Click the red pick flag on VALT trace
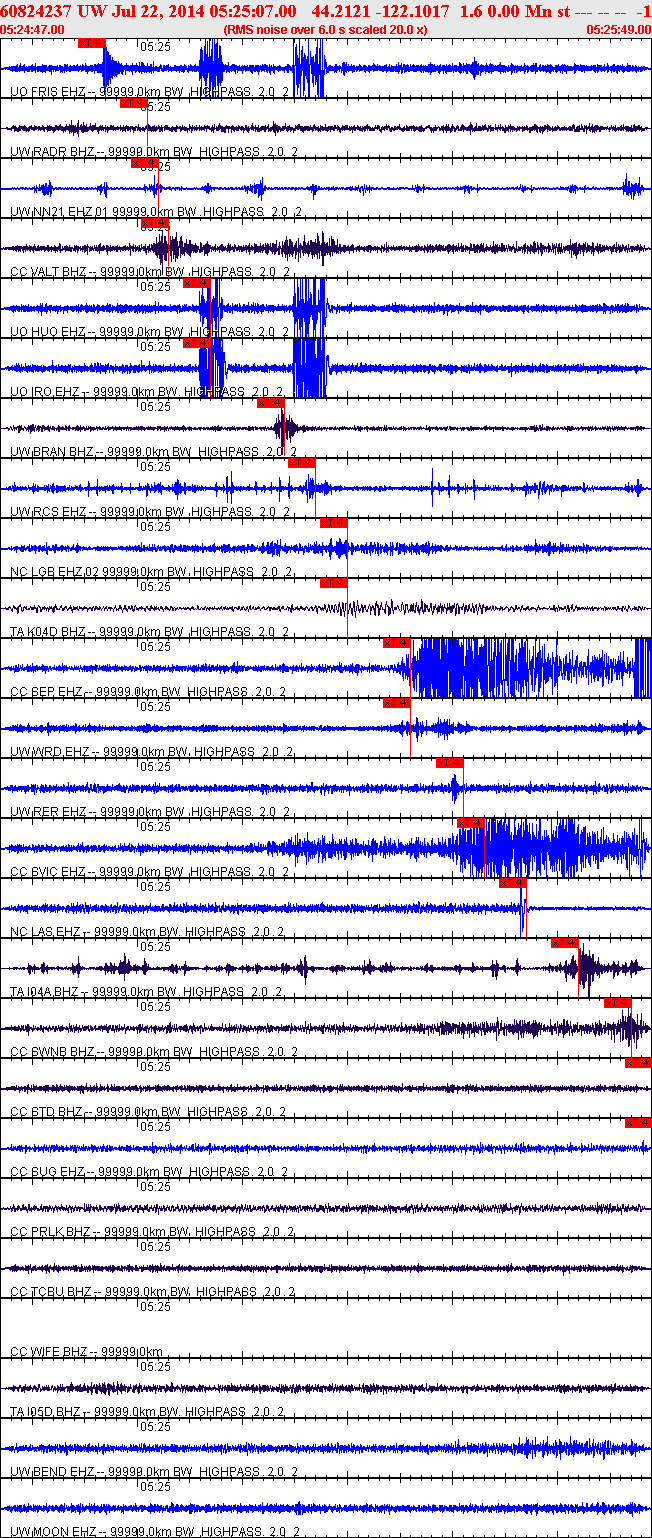Image resolution: width=652 pixels, height=1538 pixels. 156,223
